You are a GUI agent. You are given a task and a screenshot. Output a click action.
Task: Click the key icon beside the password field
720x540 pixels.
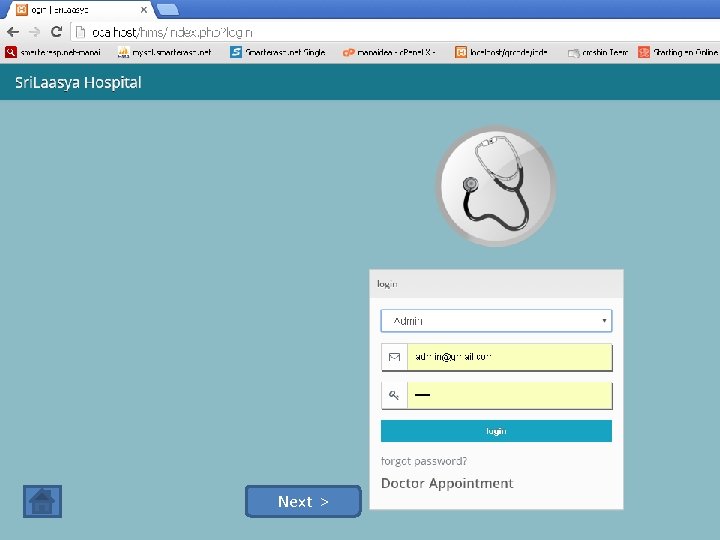tap(394, 395)
